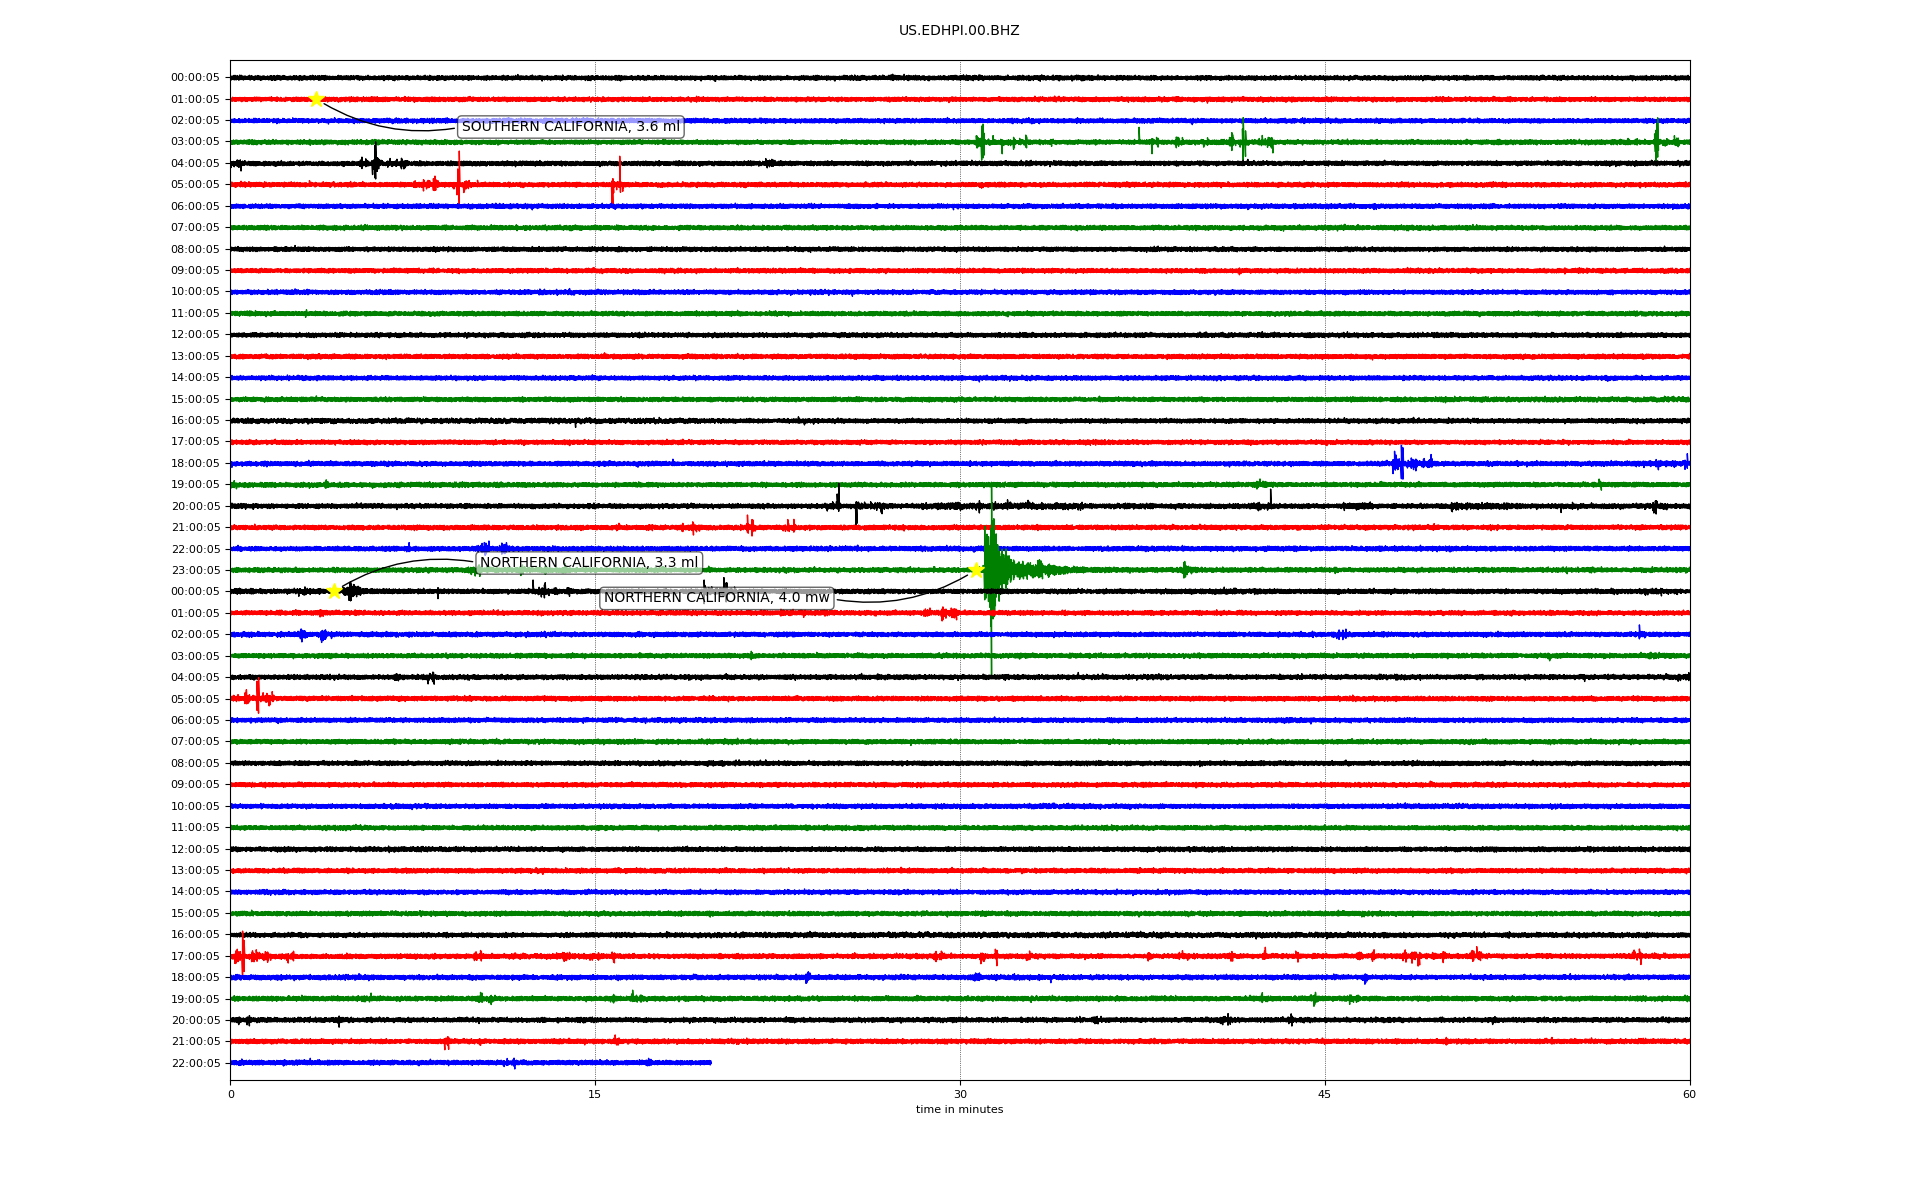Click the SOUTHERN CALIFORNIA, 3.6 ml label
The height and width of the screenshot is (1200, 1920).
pyautogui.click(x=570, y=127)
